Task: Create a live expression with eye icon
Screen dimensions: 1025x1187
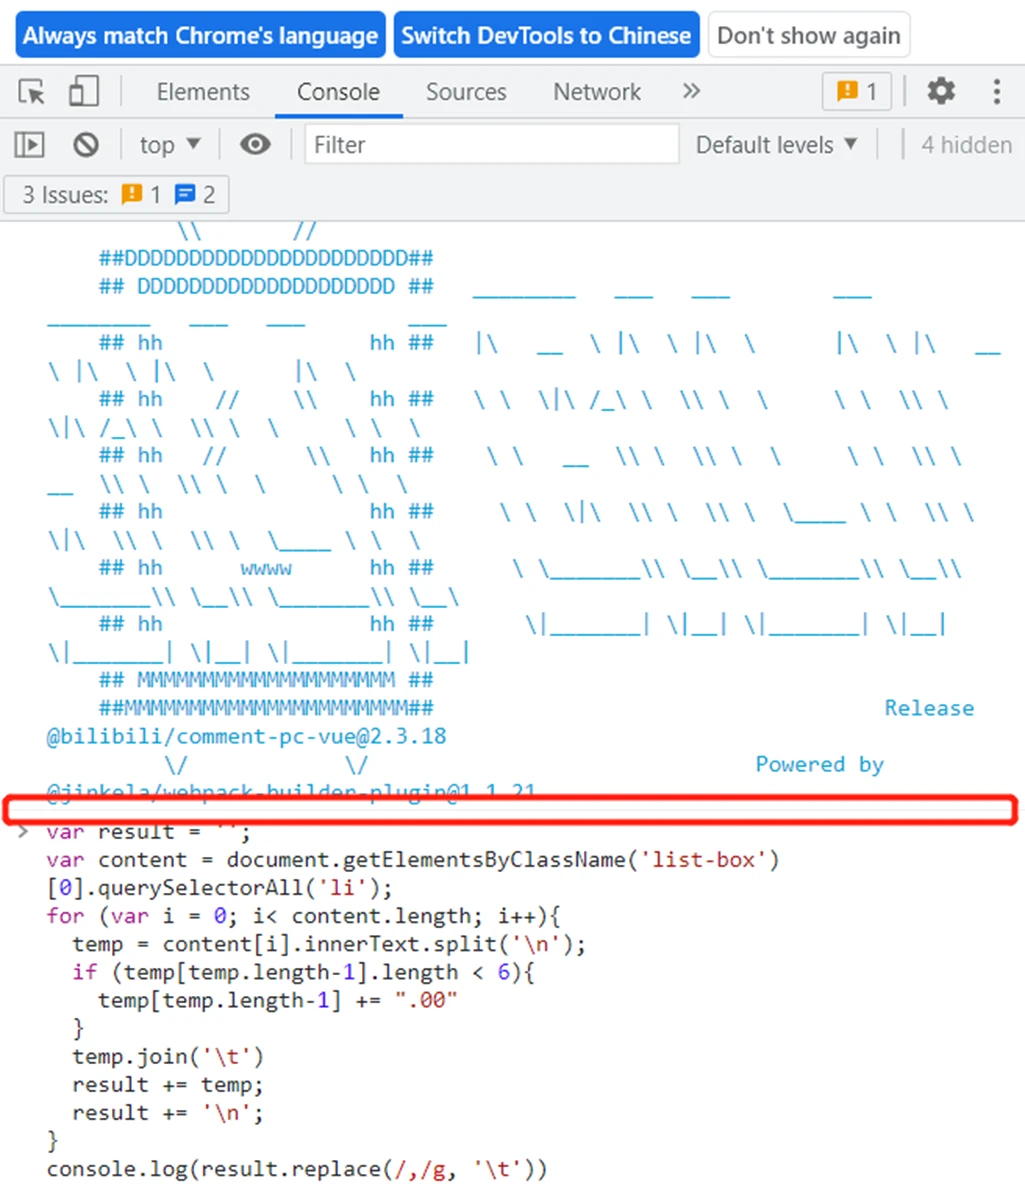Action: point(255,145)
